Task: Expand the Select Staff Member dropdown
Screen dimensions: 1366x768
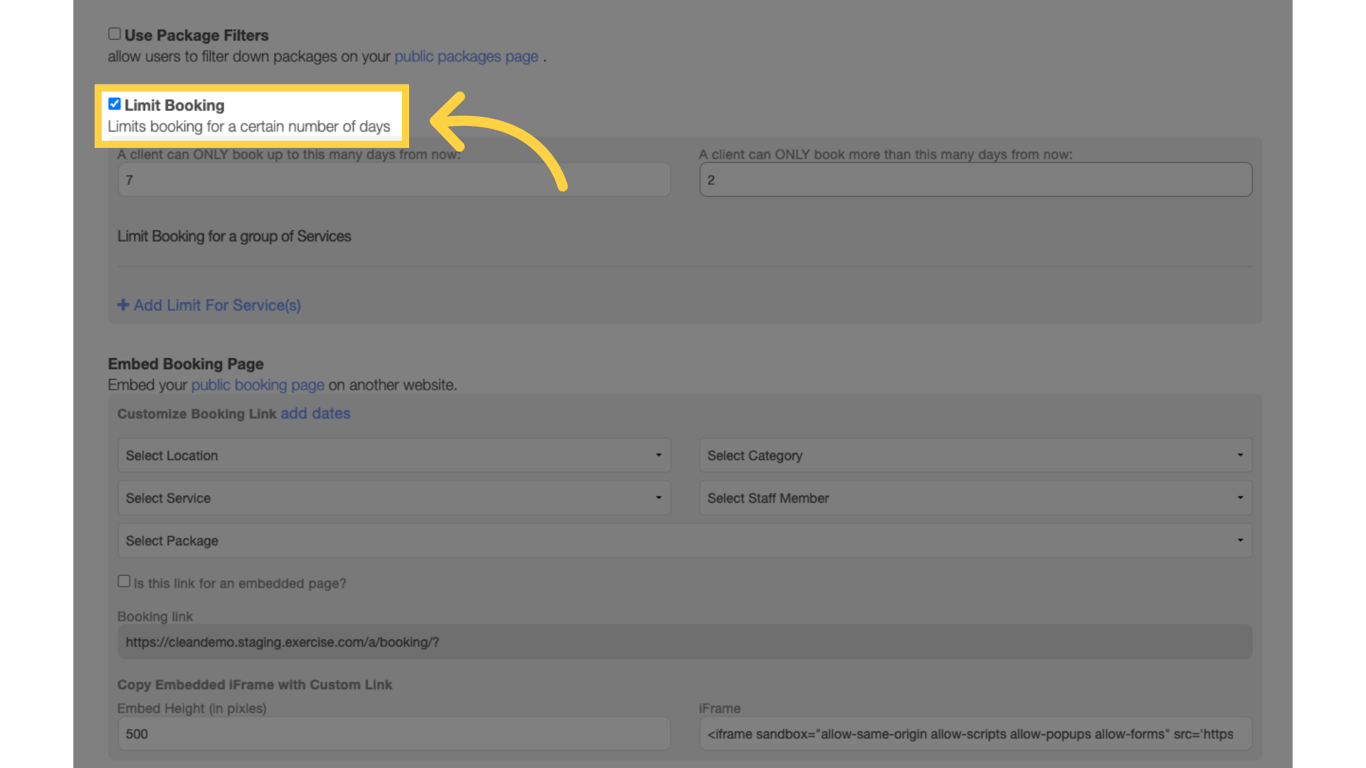Action: click(x=975, y=497)
